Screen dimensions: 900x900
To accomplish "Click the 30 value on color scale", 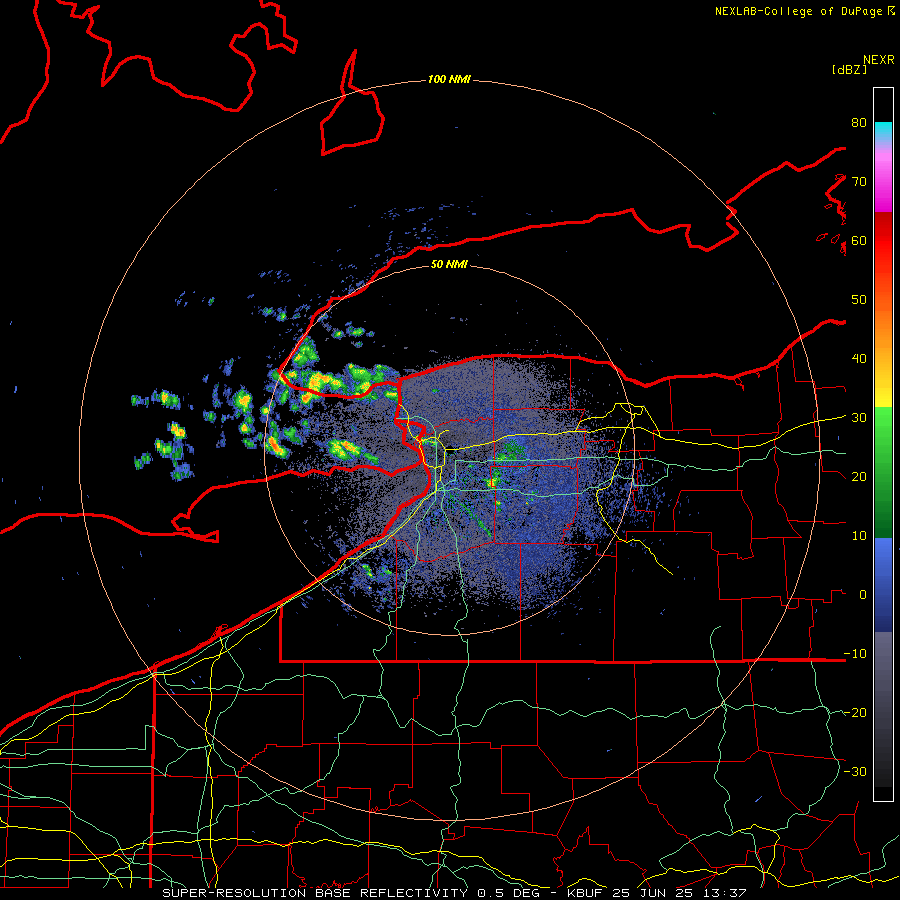I will click(x=859, y=417).
